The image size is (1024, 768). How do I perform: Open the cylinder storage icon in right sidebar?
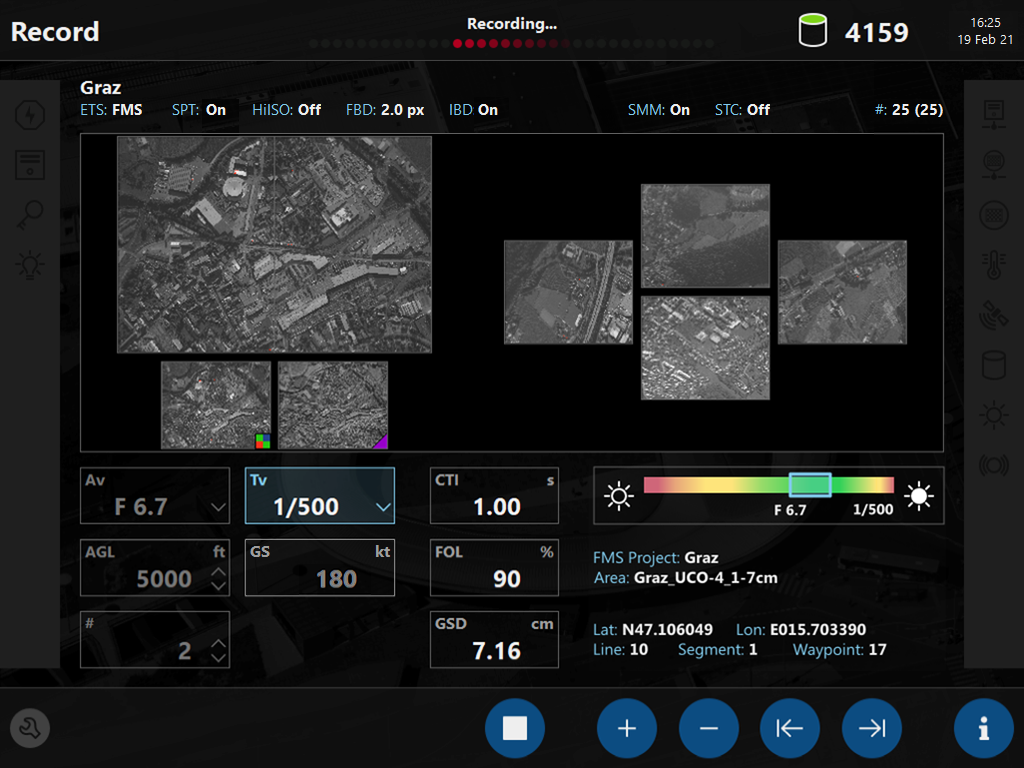click(x=994, y=365)
